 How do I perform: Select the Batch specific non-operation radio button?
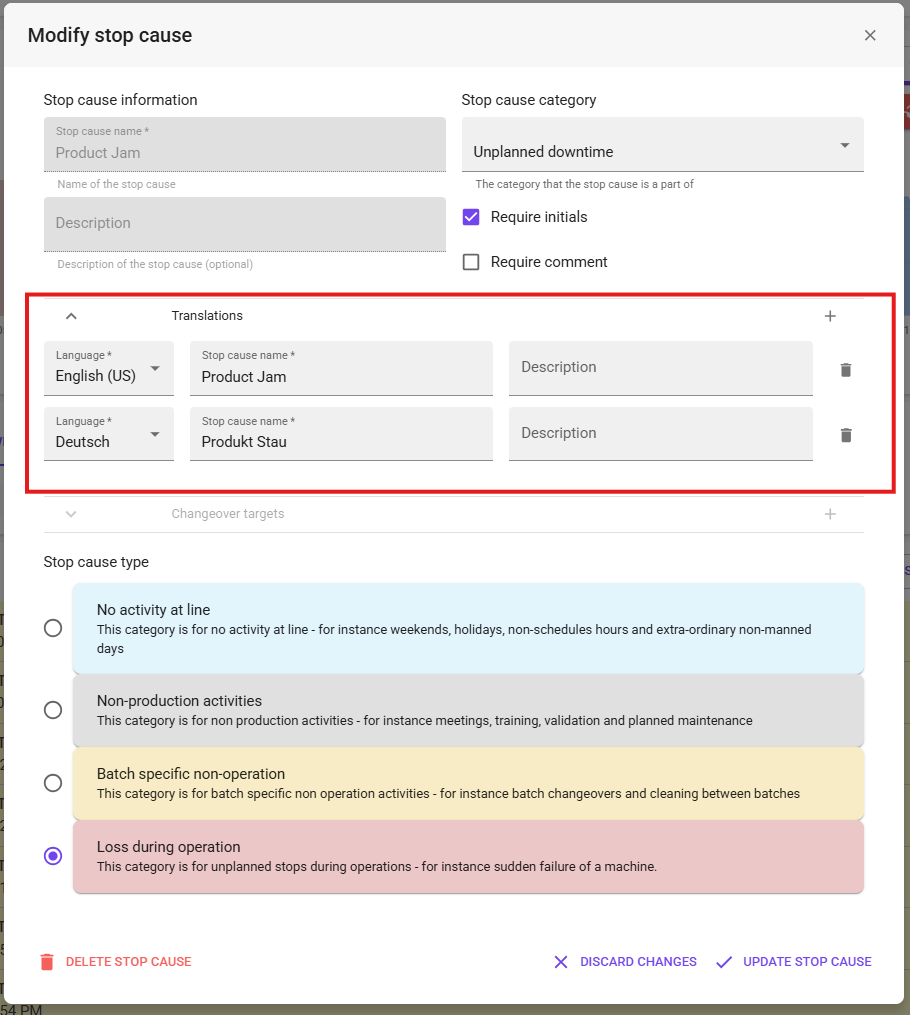[x=53, y=783]
